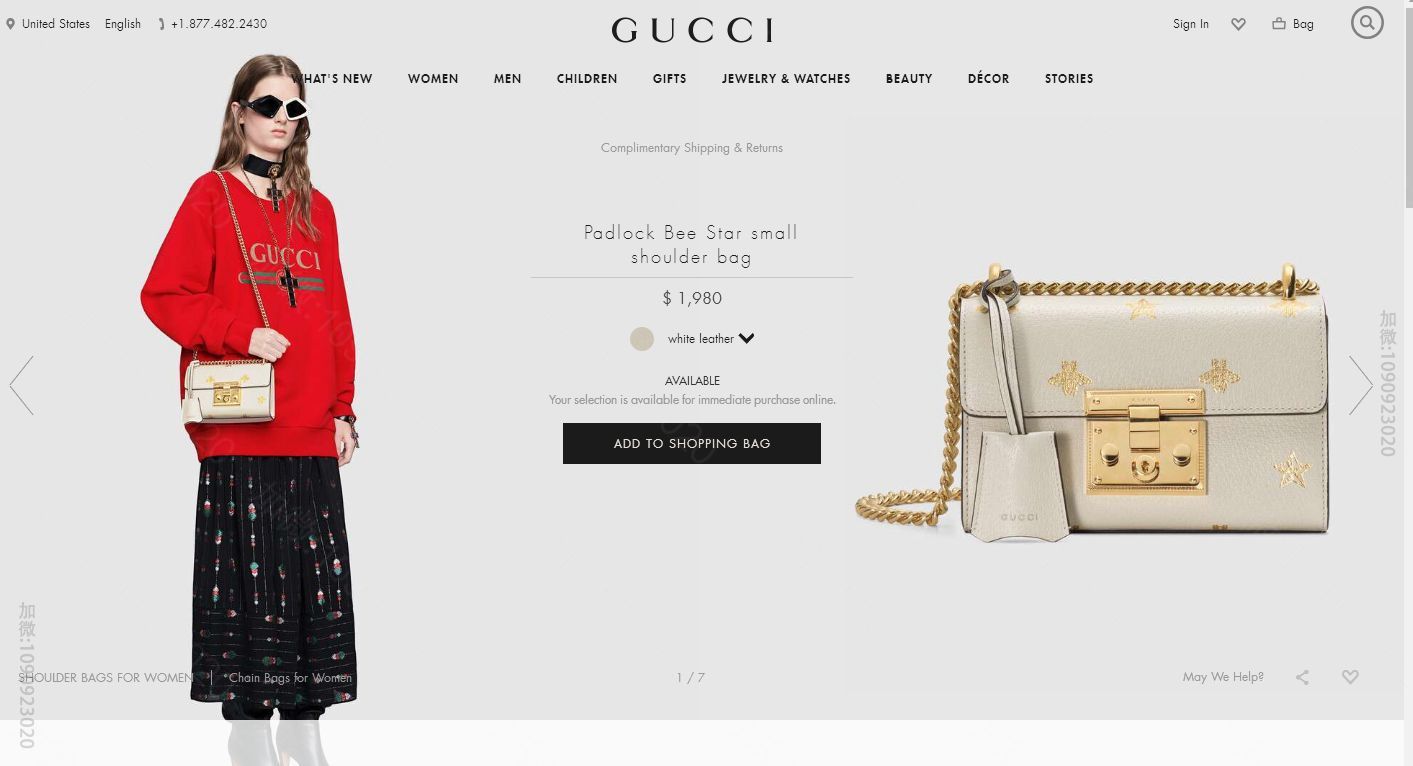
Task: Click the heart wishlist icon in header
Action: click(x=1238, y=24)
